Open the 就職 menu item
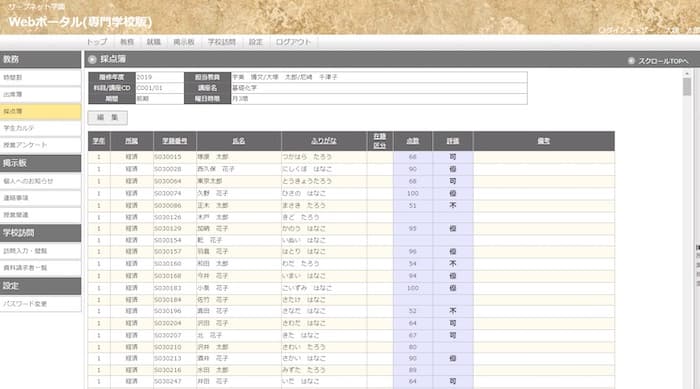This screenshot has height=389, width=700. [x=153, y=42]
